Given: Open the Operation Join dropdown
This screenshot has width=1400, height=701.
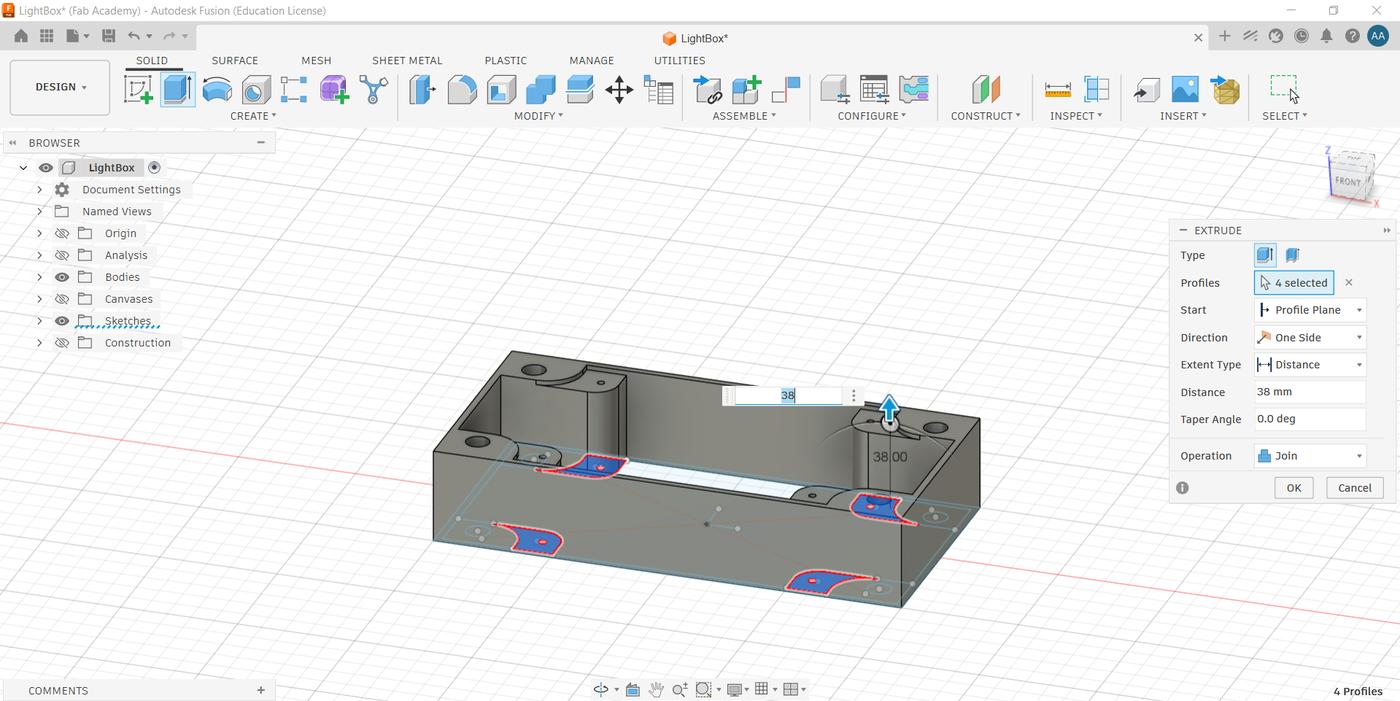Looking at the screenshot, I should 1310,456.
